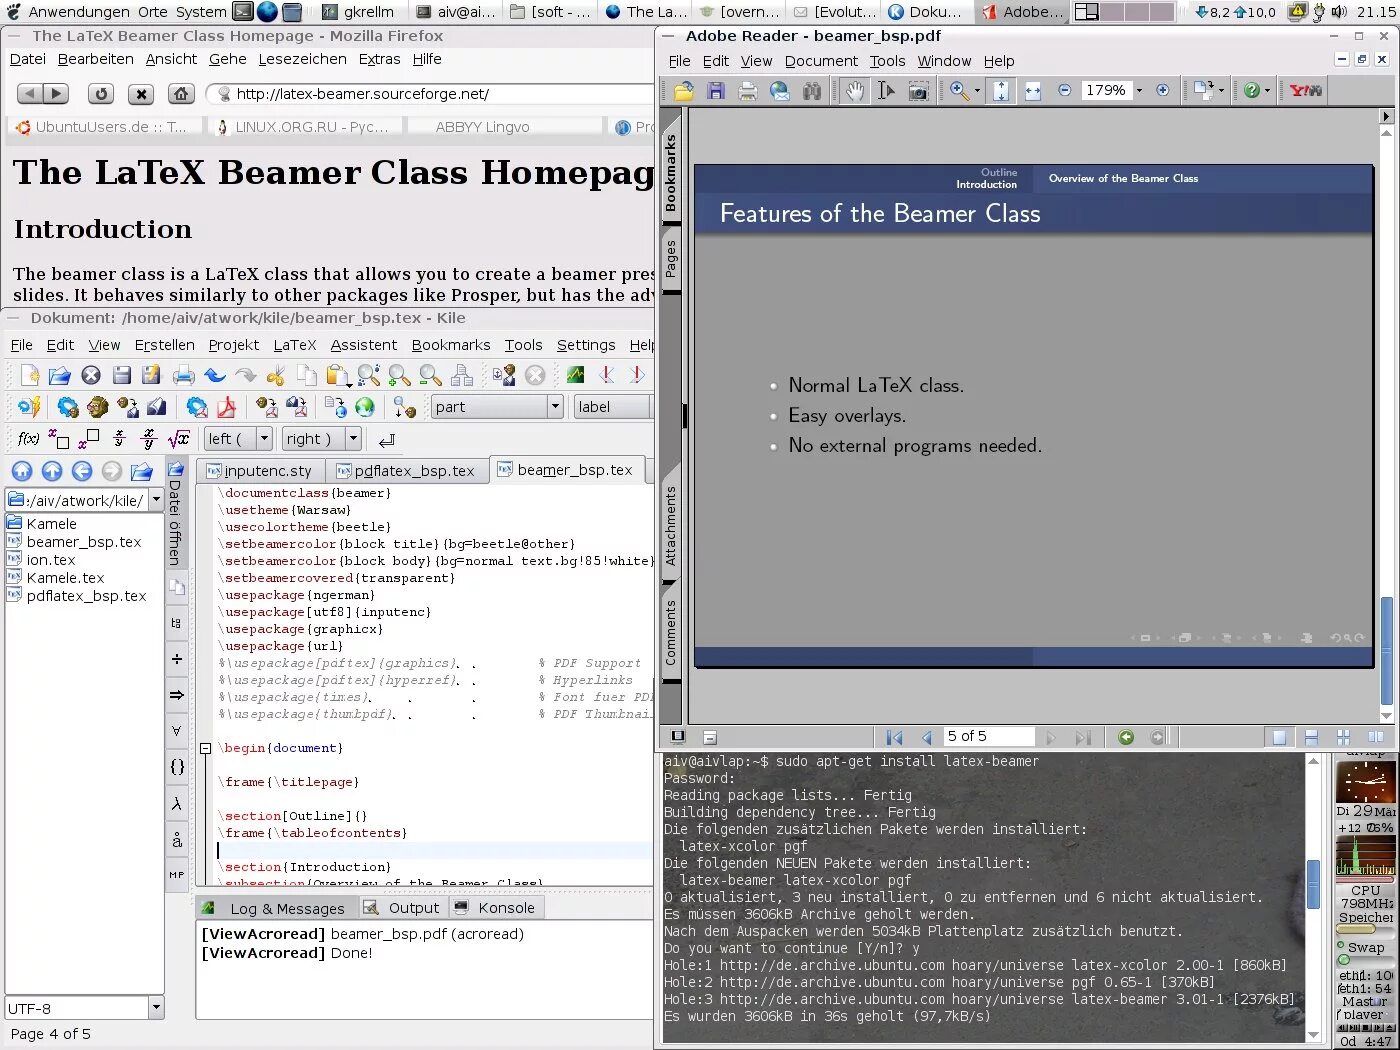Viewport: 1400px width, 1050px height.
Task: Open the ABBYY Lingvo bookmark in Firefox
Action: tap(482, 127)
